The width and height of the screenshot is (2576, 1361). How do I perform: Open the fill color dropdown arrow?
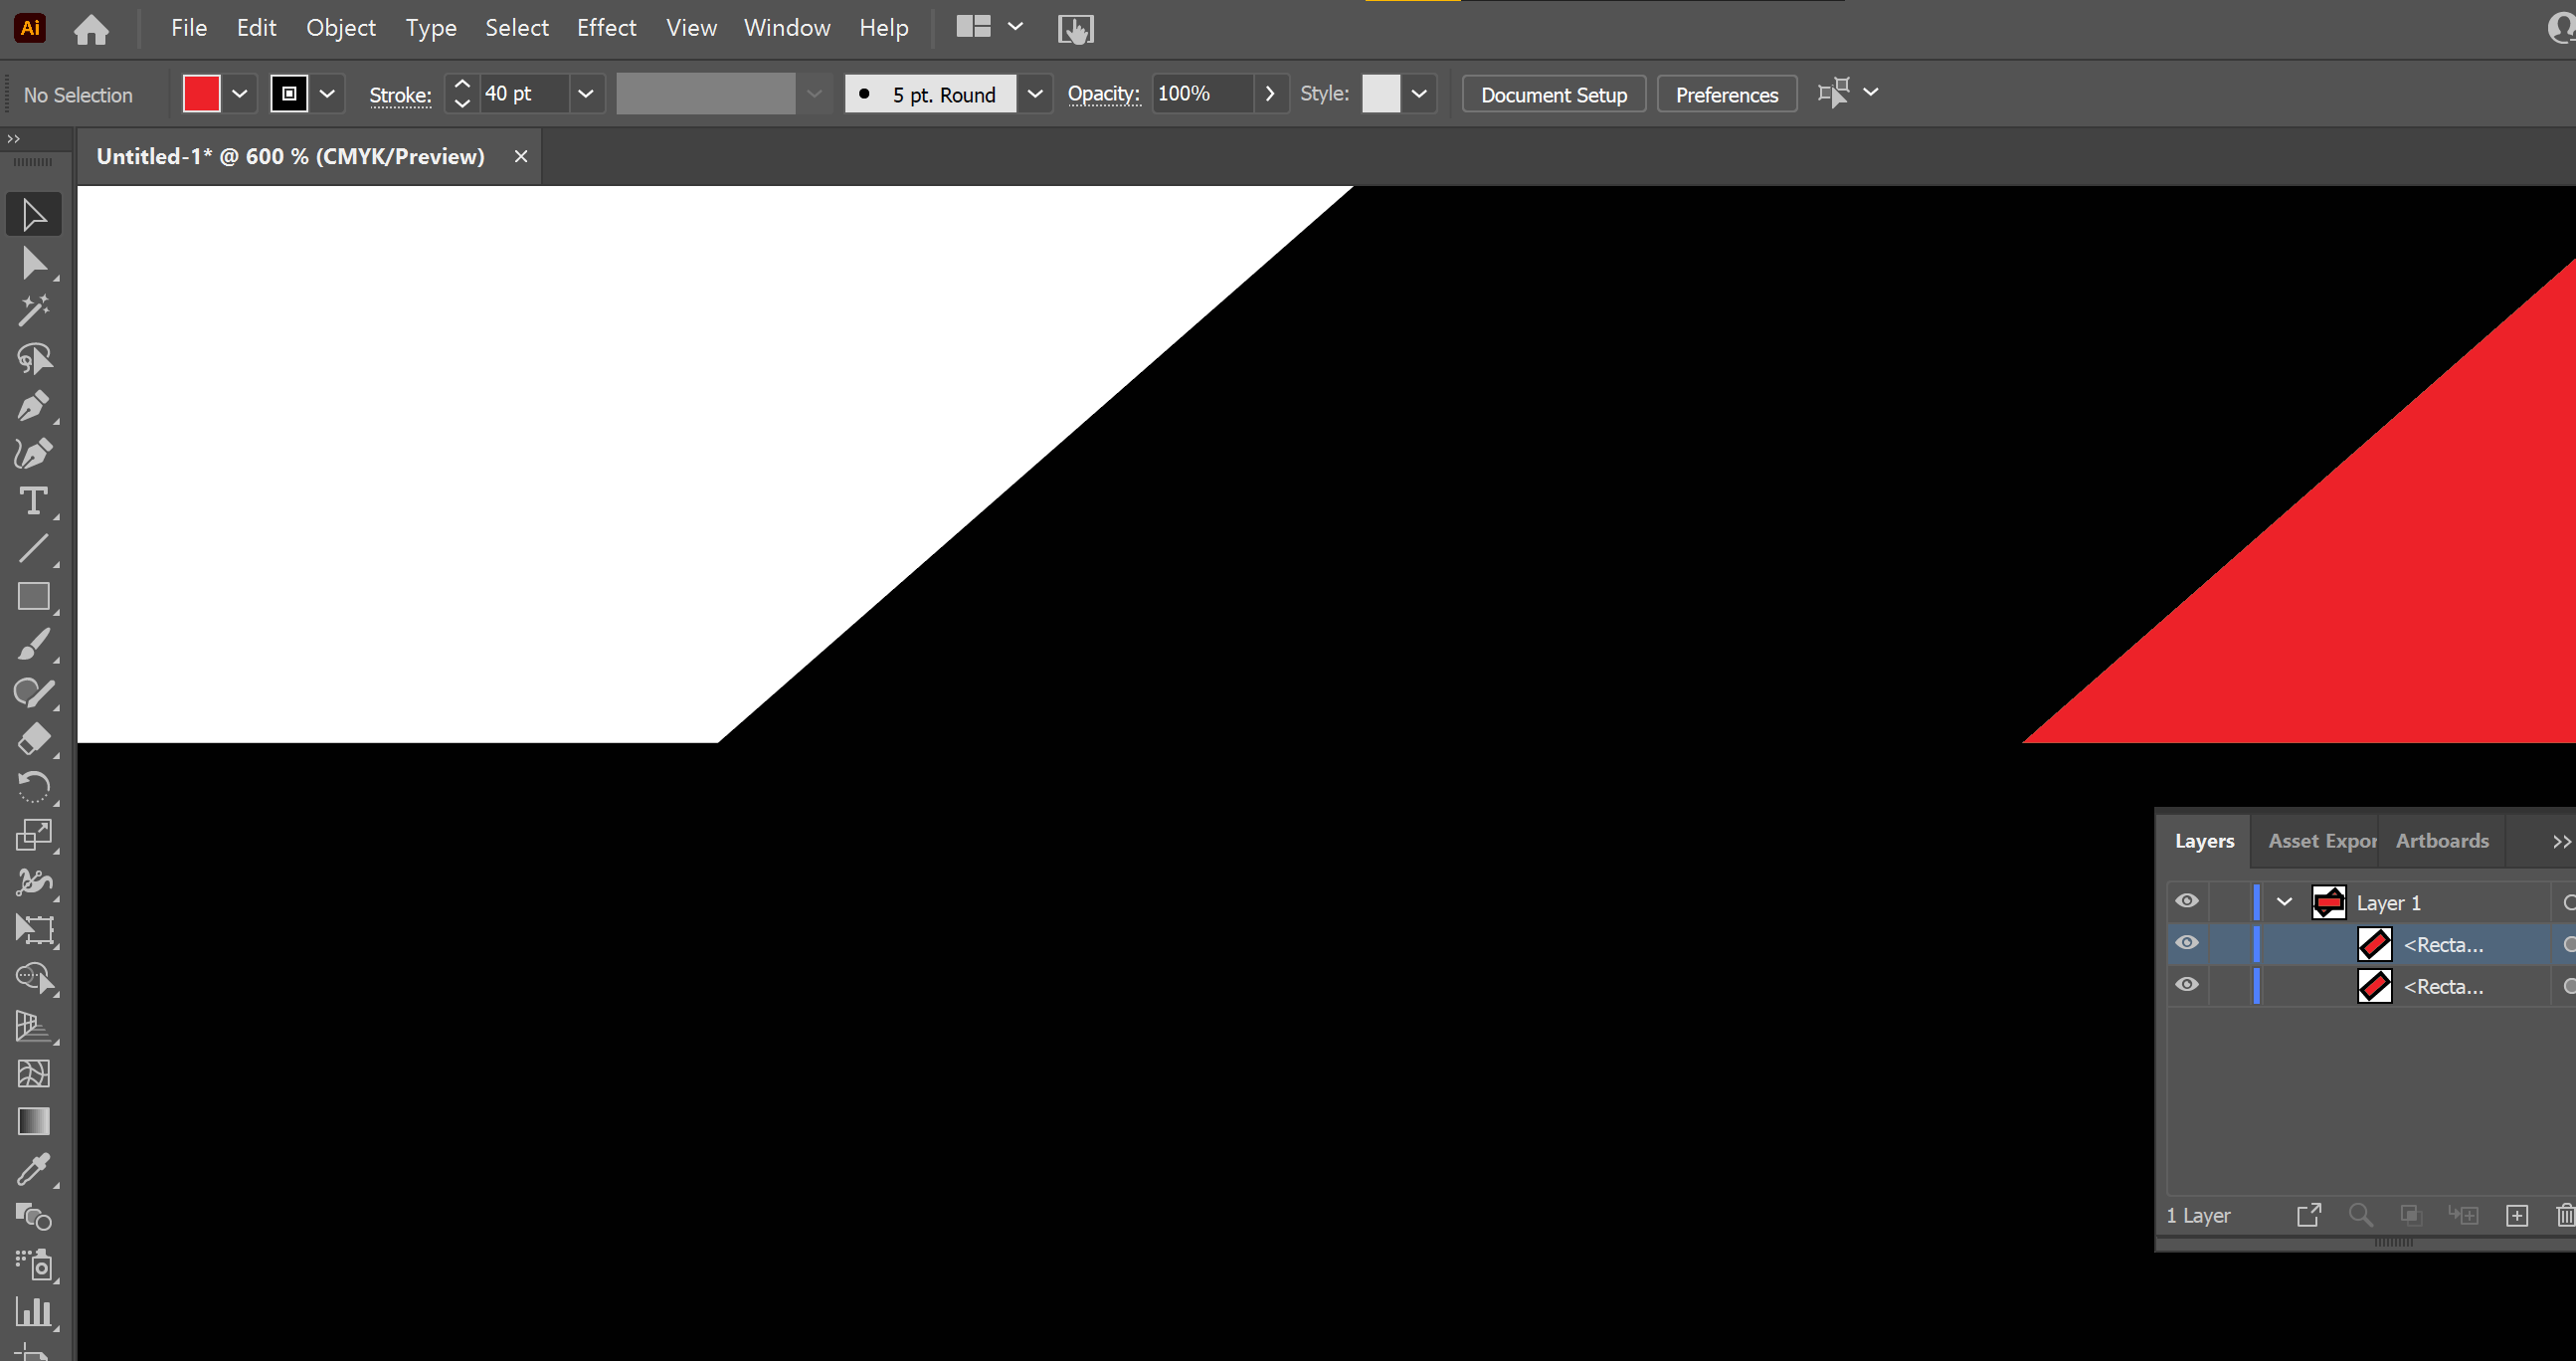tap(240, 94)
